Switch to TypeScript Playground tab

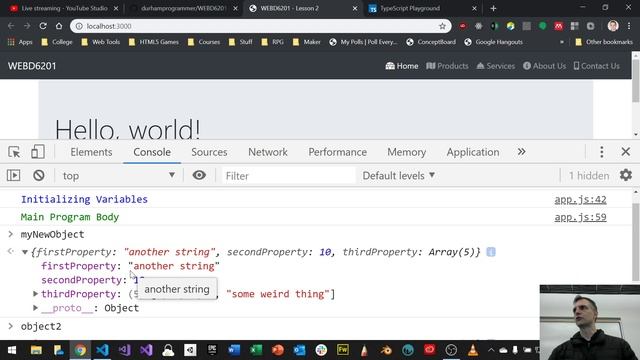tap(422, 8)
